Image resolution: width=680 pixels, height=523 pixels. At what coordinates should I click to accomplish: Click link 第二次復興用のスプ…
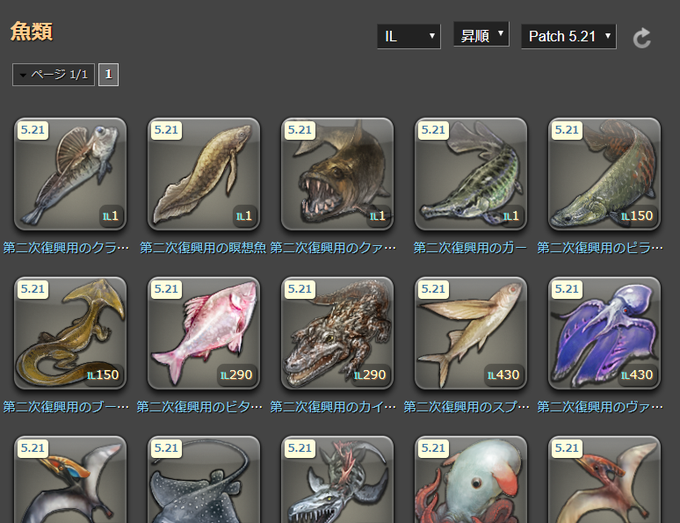[467, 407]
